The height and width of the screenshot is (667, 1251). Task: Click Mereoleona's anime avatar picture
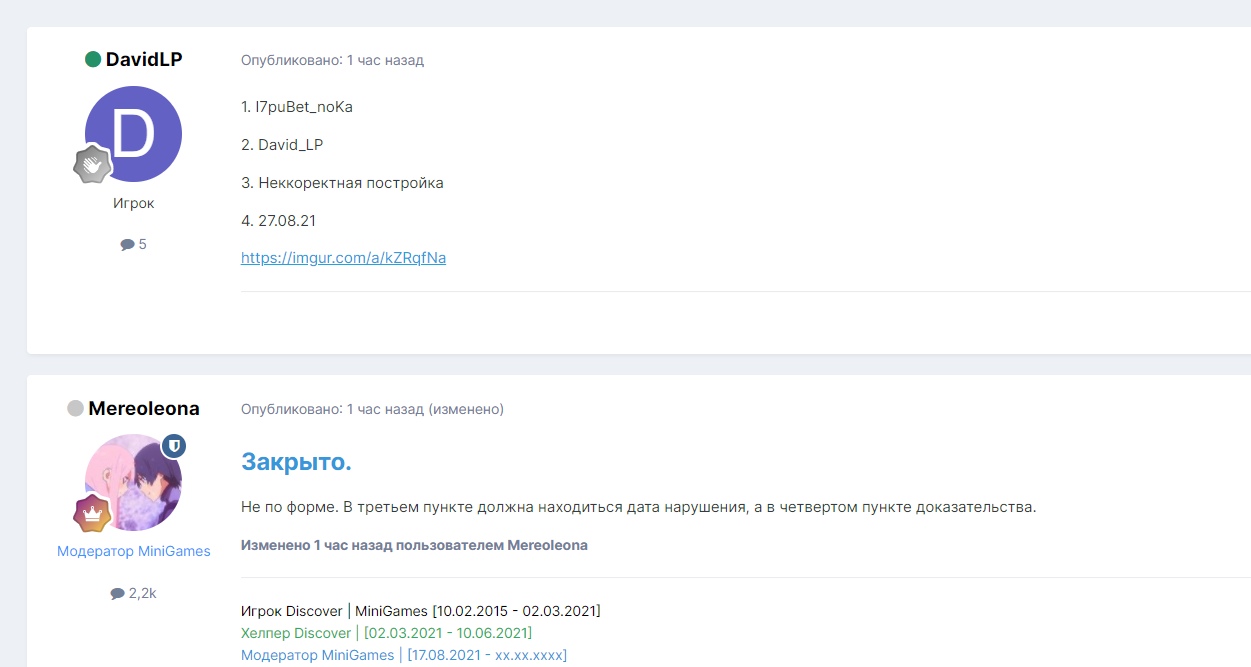(133, 482)
